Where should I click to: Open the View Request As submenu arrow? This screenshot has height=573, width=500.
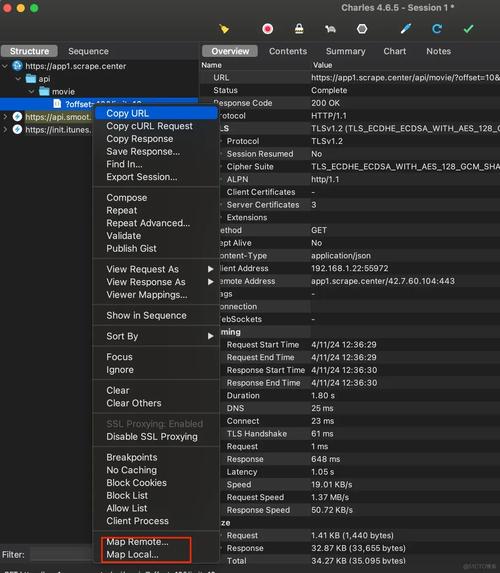pos(211,269)
